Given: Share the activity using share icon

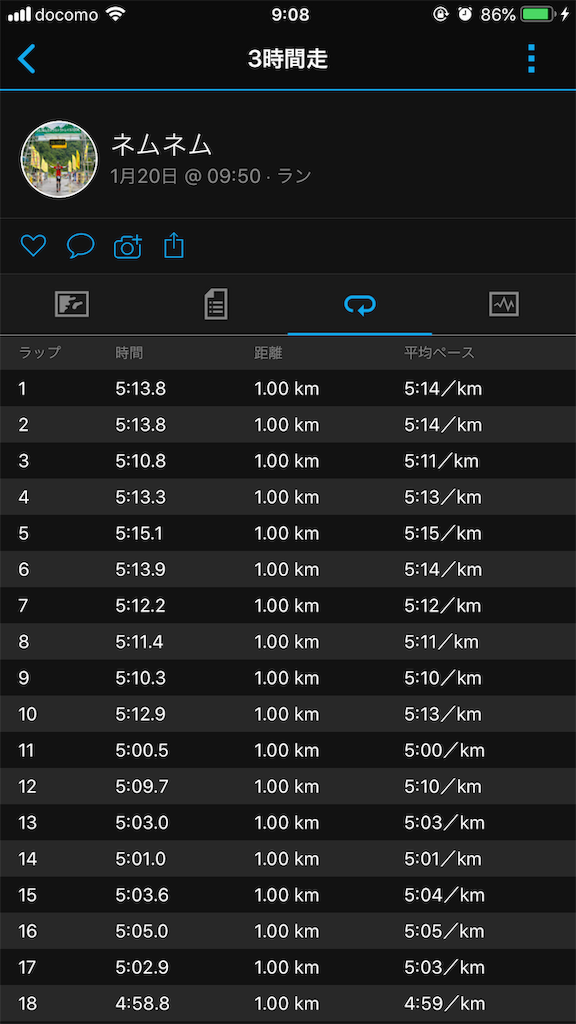Looking at the screenshot, I should pyautogui.click(x=174, y=246).
